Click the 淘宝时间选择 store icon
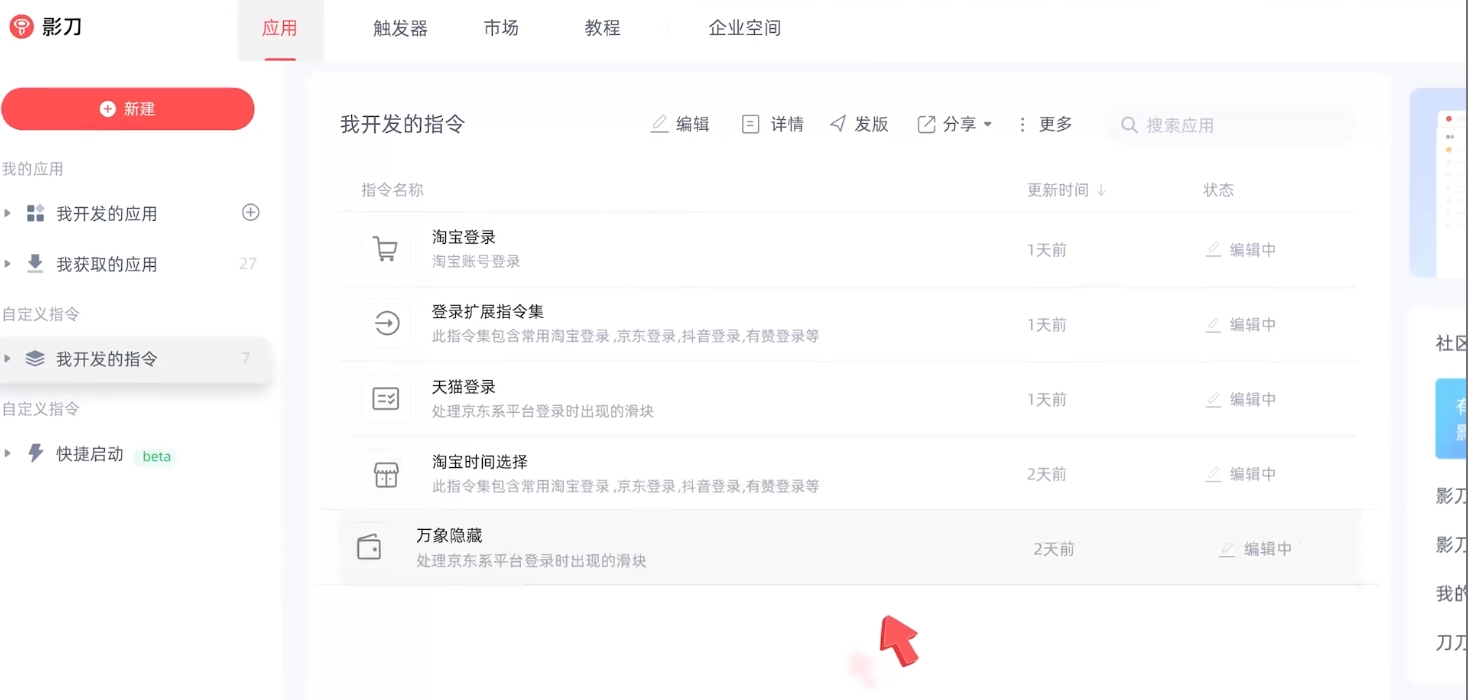Image resolution: width=1468 pixels, height=700 pixels. (x=386, y=474)
